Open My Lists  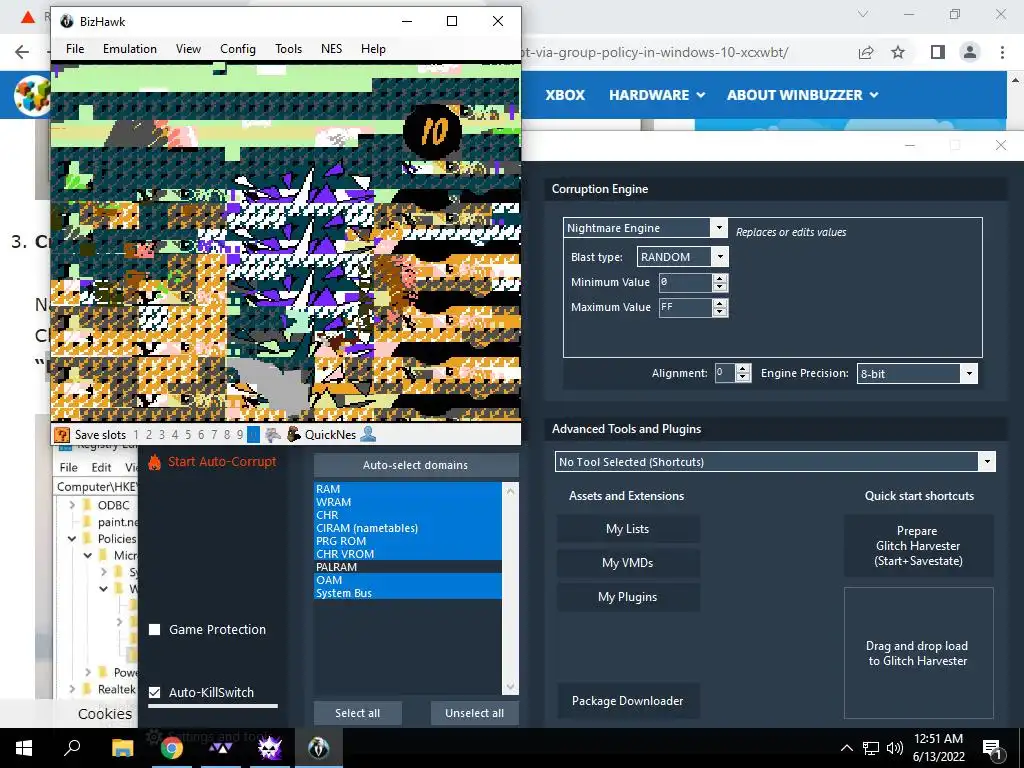click(628, 529)
